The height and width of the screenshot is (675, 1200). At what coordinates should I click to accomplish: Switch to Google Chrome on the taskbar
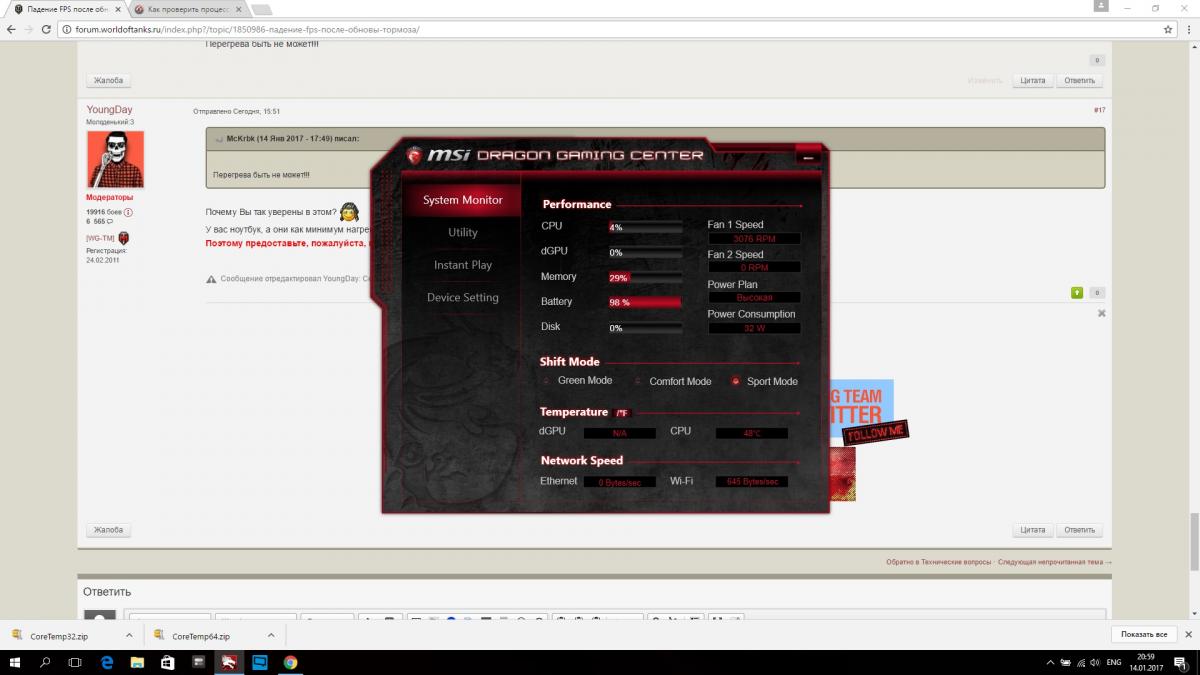pos(290,662)
